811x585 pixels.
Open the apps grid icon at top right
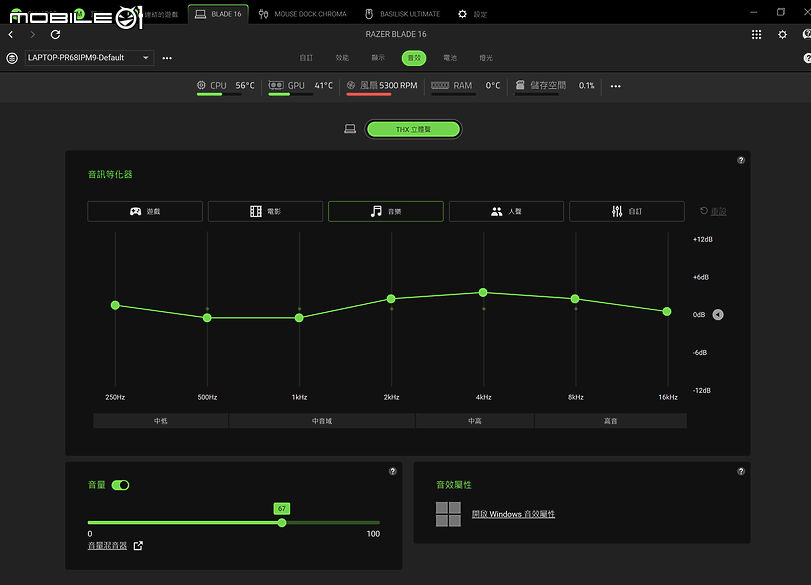pyautogui.click(x=756, y=35)
